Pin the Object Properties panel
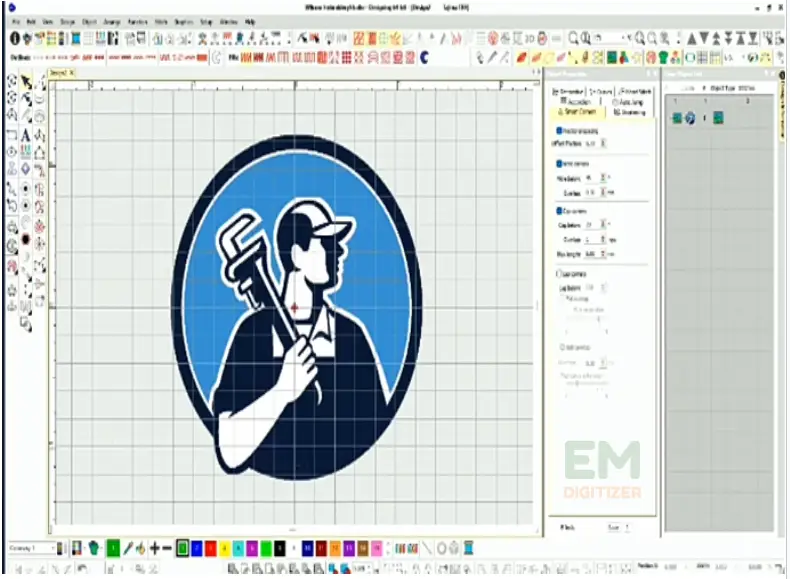Screen dimensions: 790x579 [x=649, y=74]
